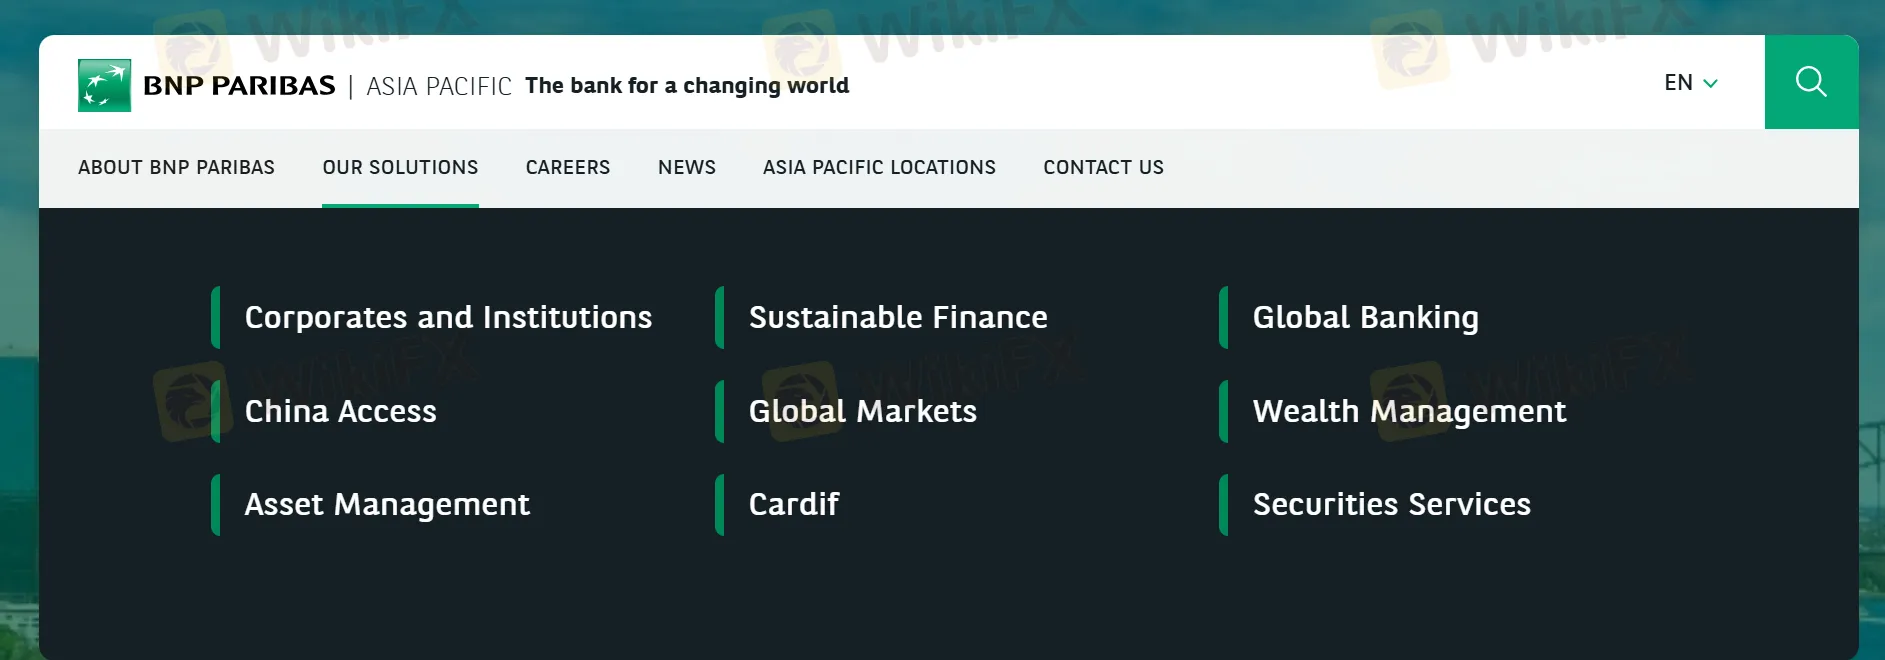Click the magnifying glass search icon
The width and height of the screenshot is (1885, 660).
(x=1811, y=82)
